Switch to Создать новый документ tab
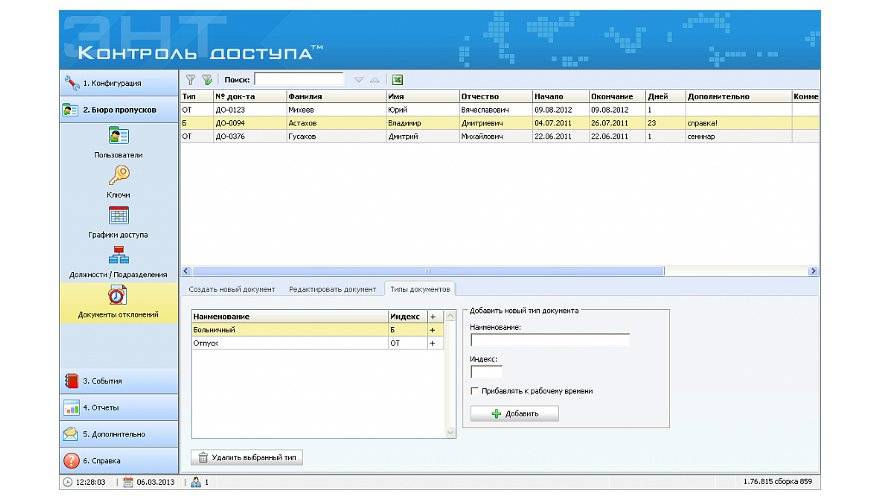The width and height of the screenshot is (880, 500). [x=232, y=289]
